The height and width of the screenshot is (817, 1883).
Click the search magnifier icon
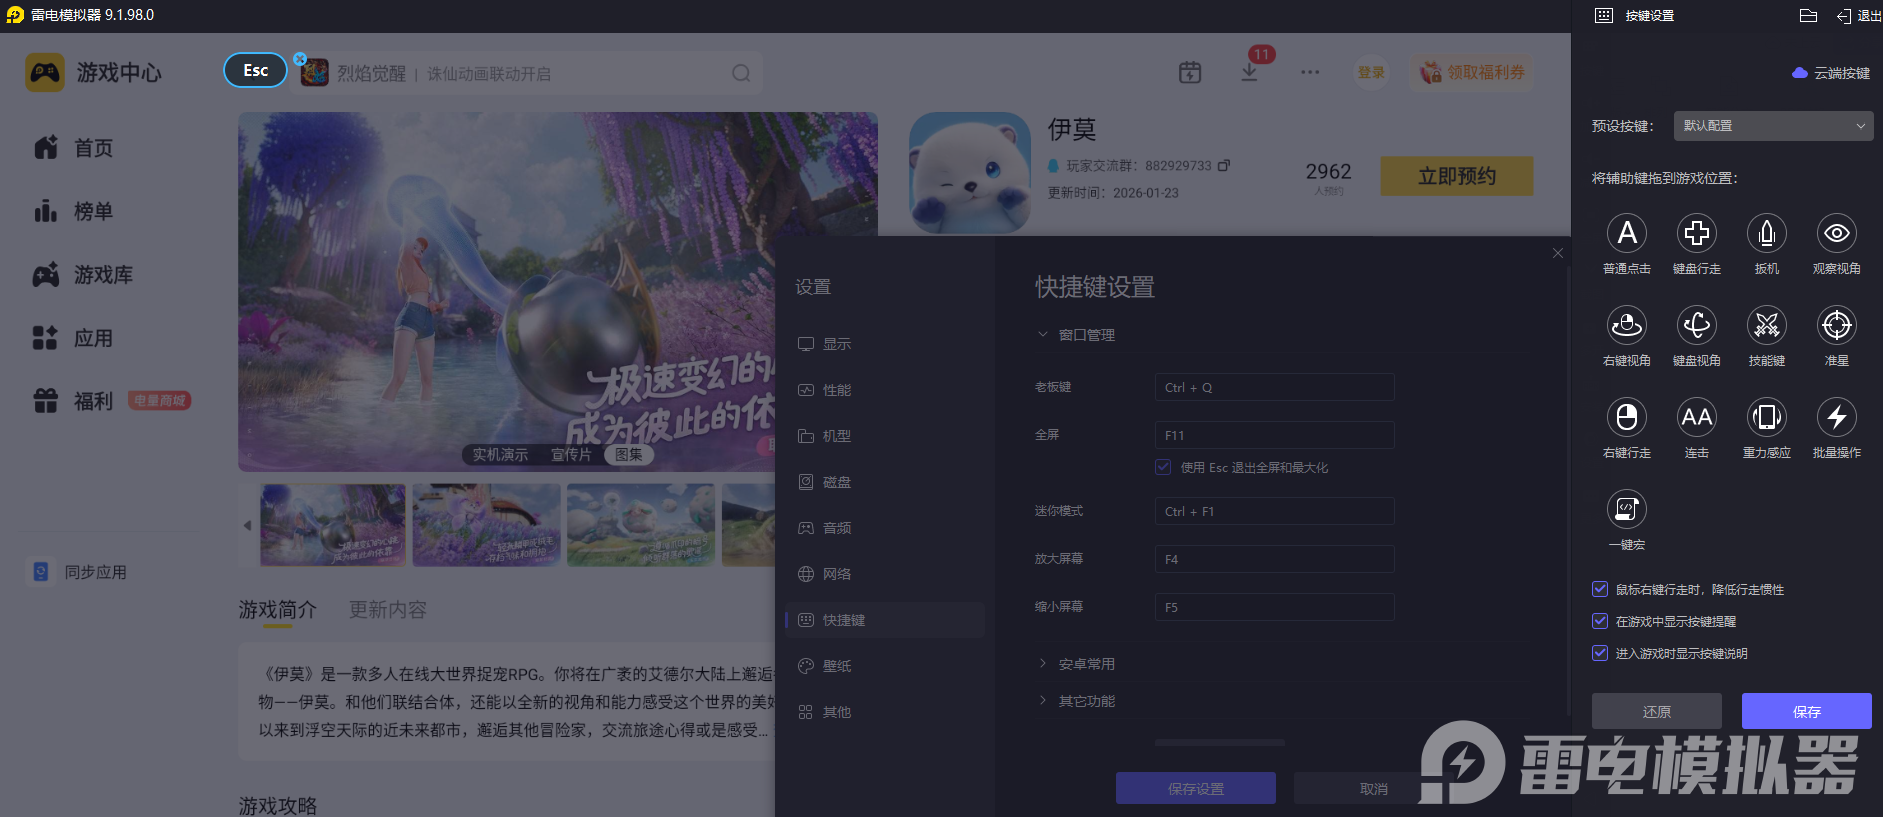(x=741, y=73)
